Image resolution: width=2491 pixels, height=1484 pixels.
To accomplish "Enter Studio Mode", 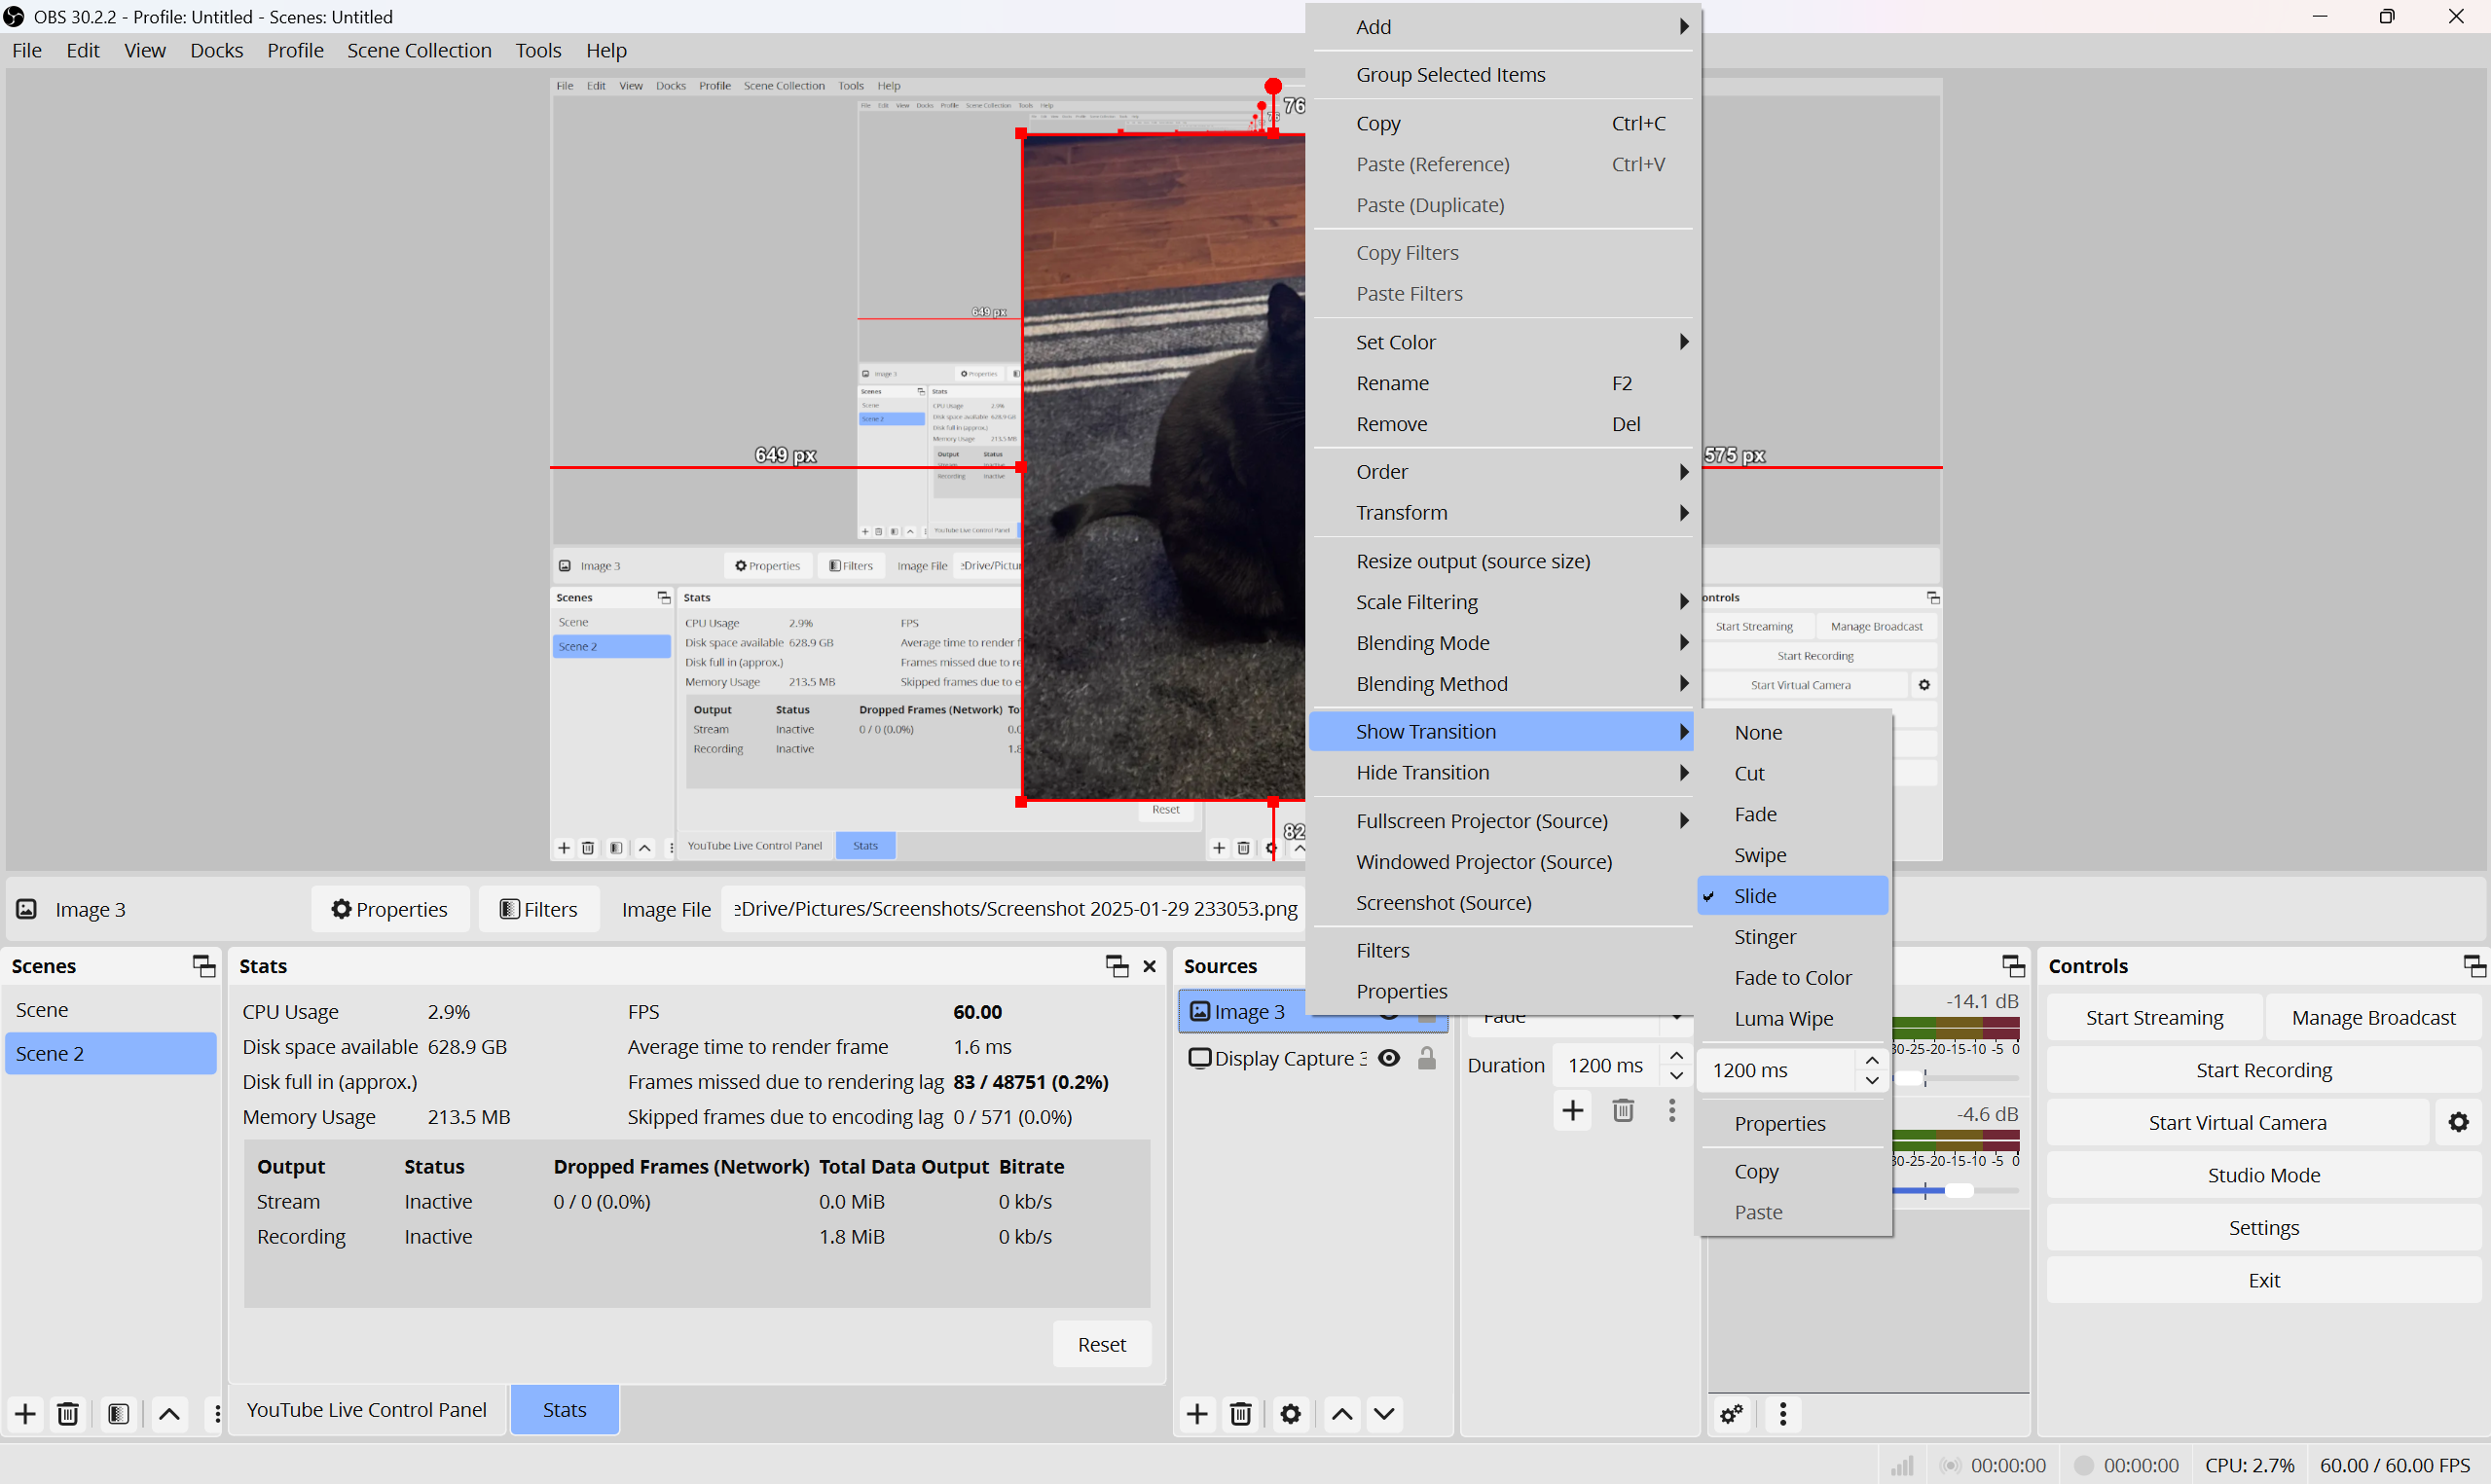I will point(2264,1175).
